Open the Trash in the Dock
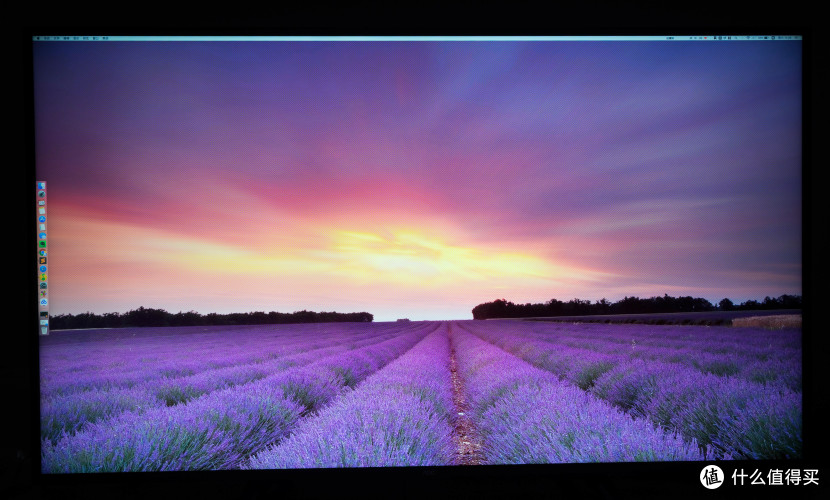Screen dimensions: 830x500 tap(43, 329)
